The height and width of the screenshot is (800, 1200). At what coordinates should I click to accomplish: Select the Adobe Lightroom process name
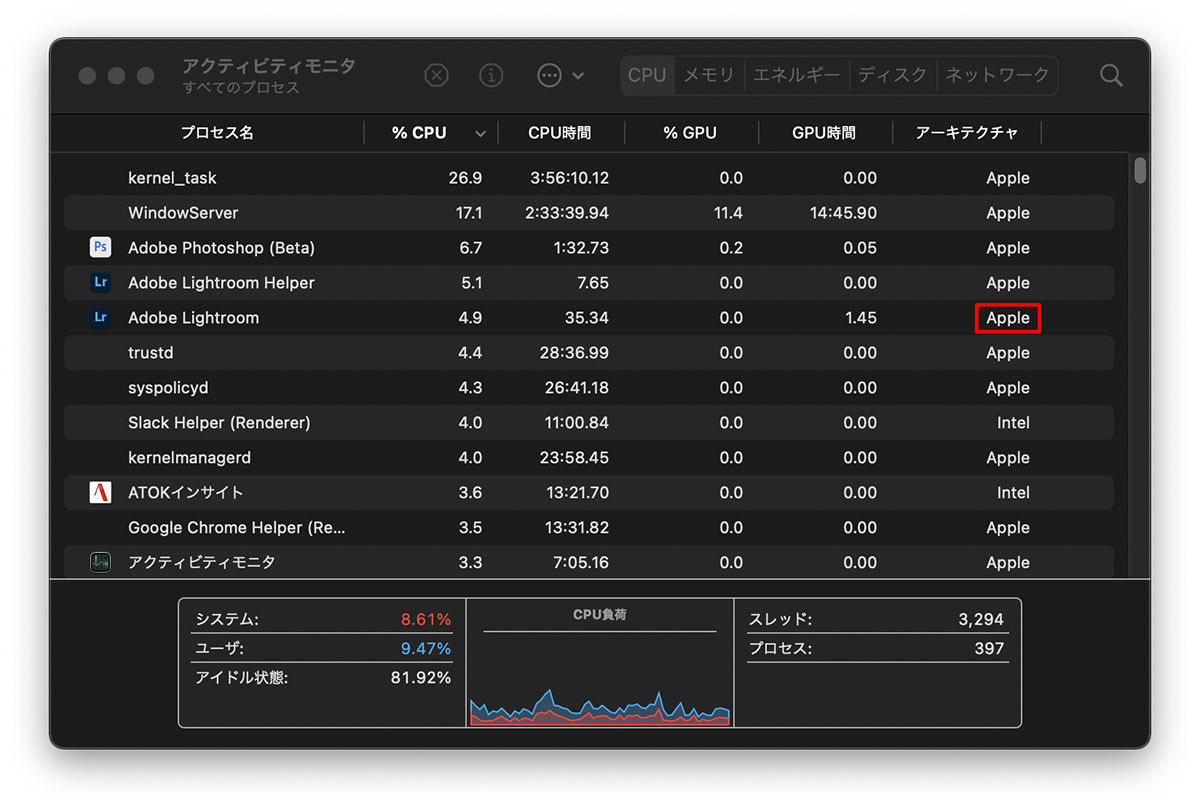coord(193,318)
